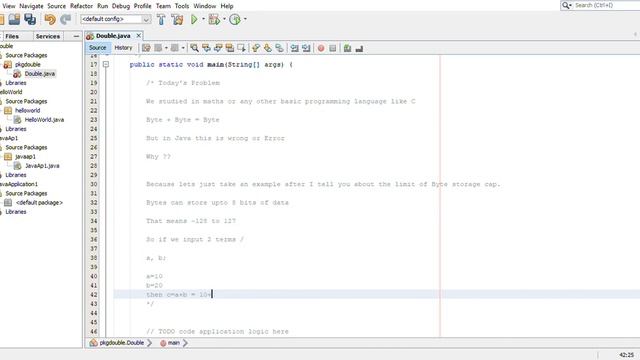Select the javaap1 package node
This screenshot has width=640, height=360.
point(25,157)
